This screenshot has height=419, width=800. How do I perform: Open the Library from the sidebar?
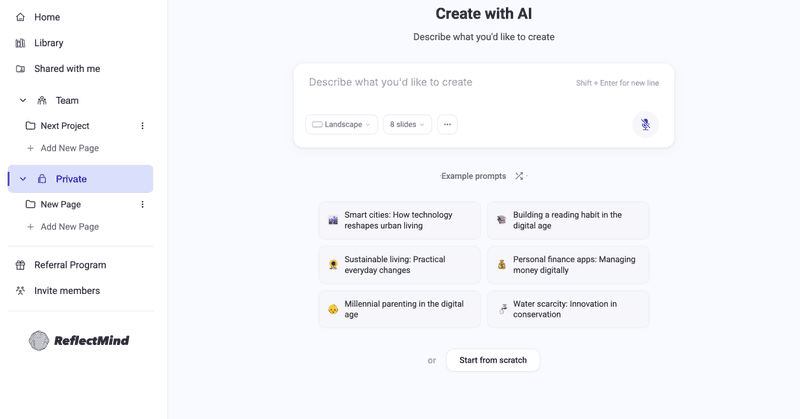tap(48, 43)
